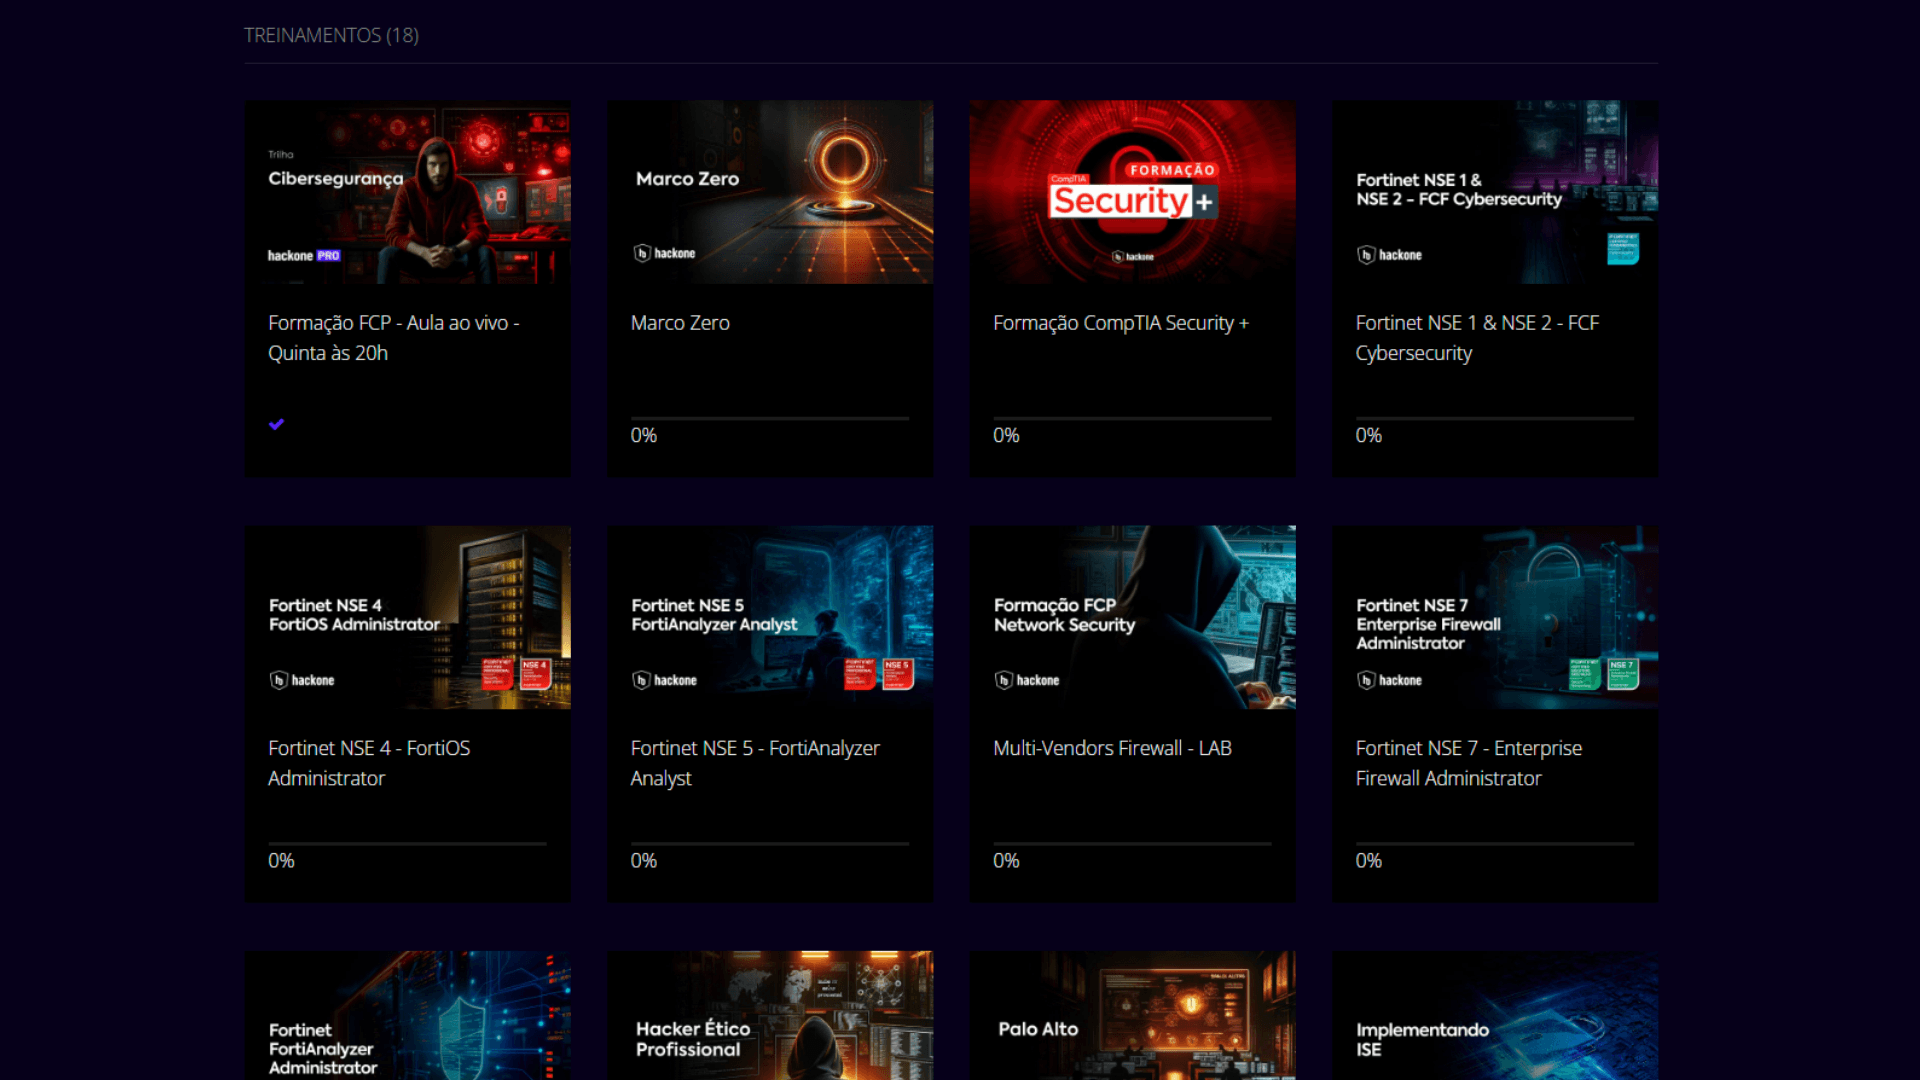
Task: Click the Marco Zero progress bar
Action: pyautogui.click(x=770, y=418)
